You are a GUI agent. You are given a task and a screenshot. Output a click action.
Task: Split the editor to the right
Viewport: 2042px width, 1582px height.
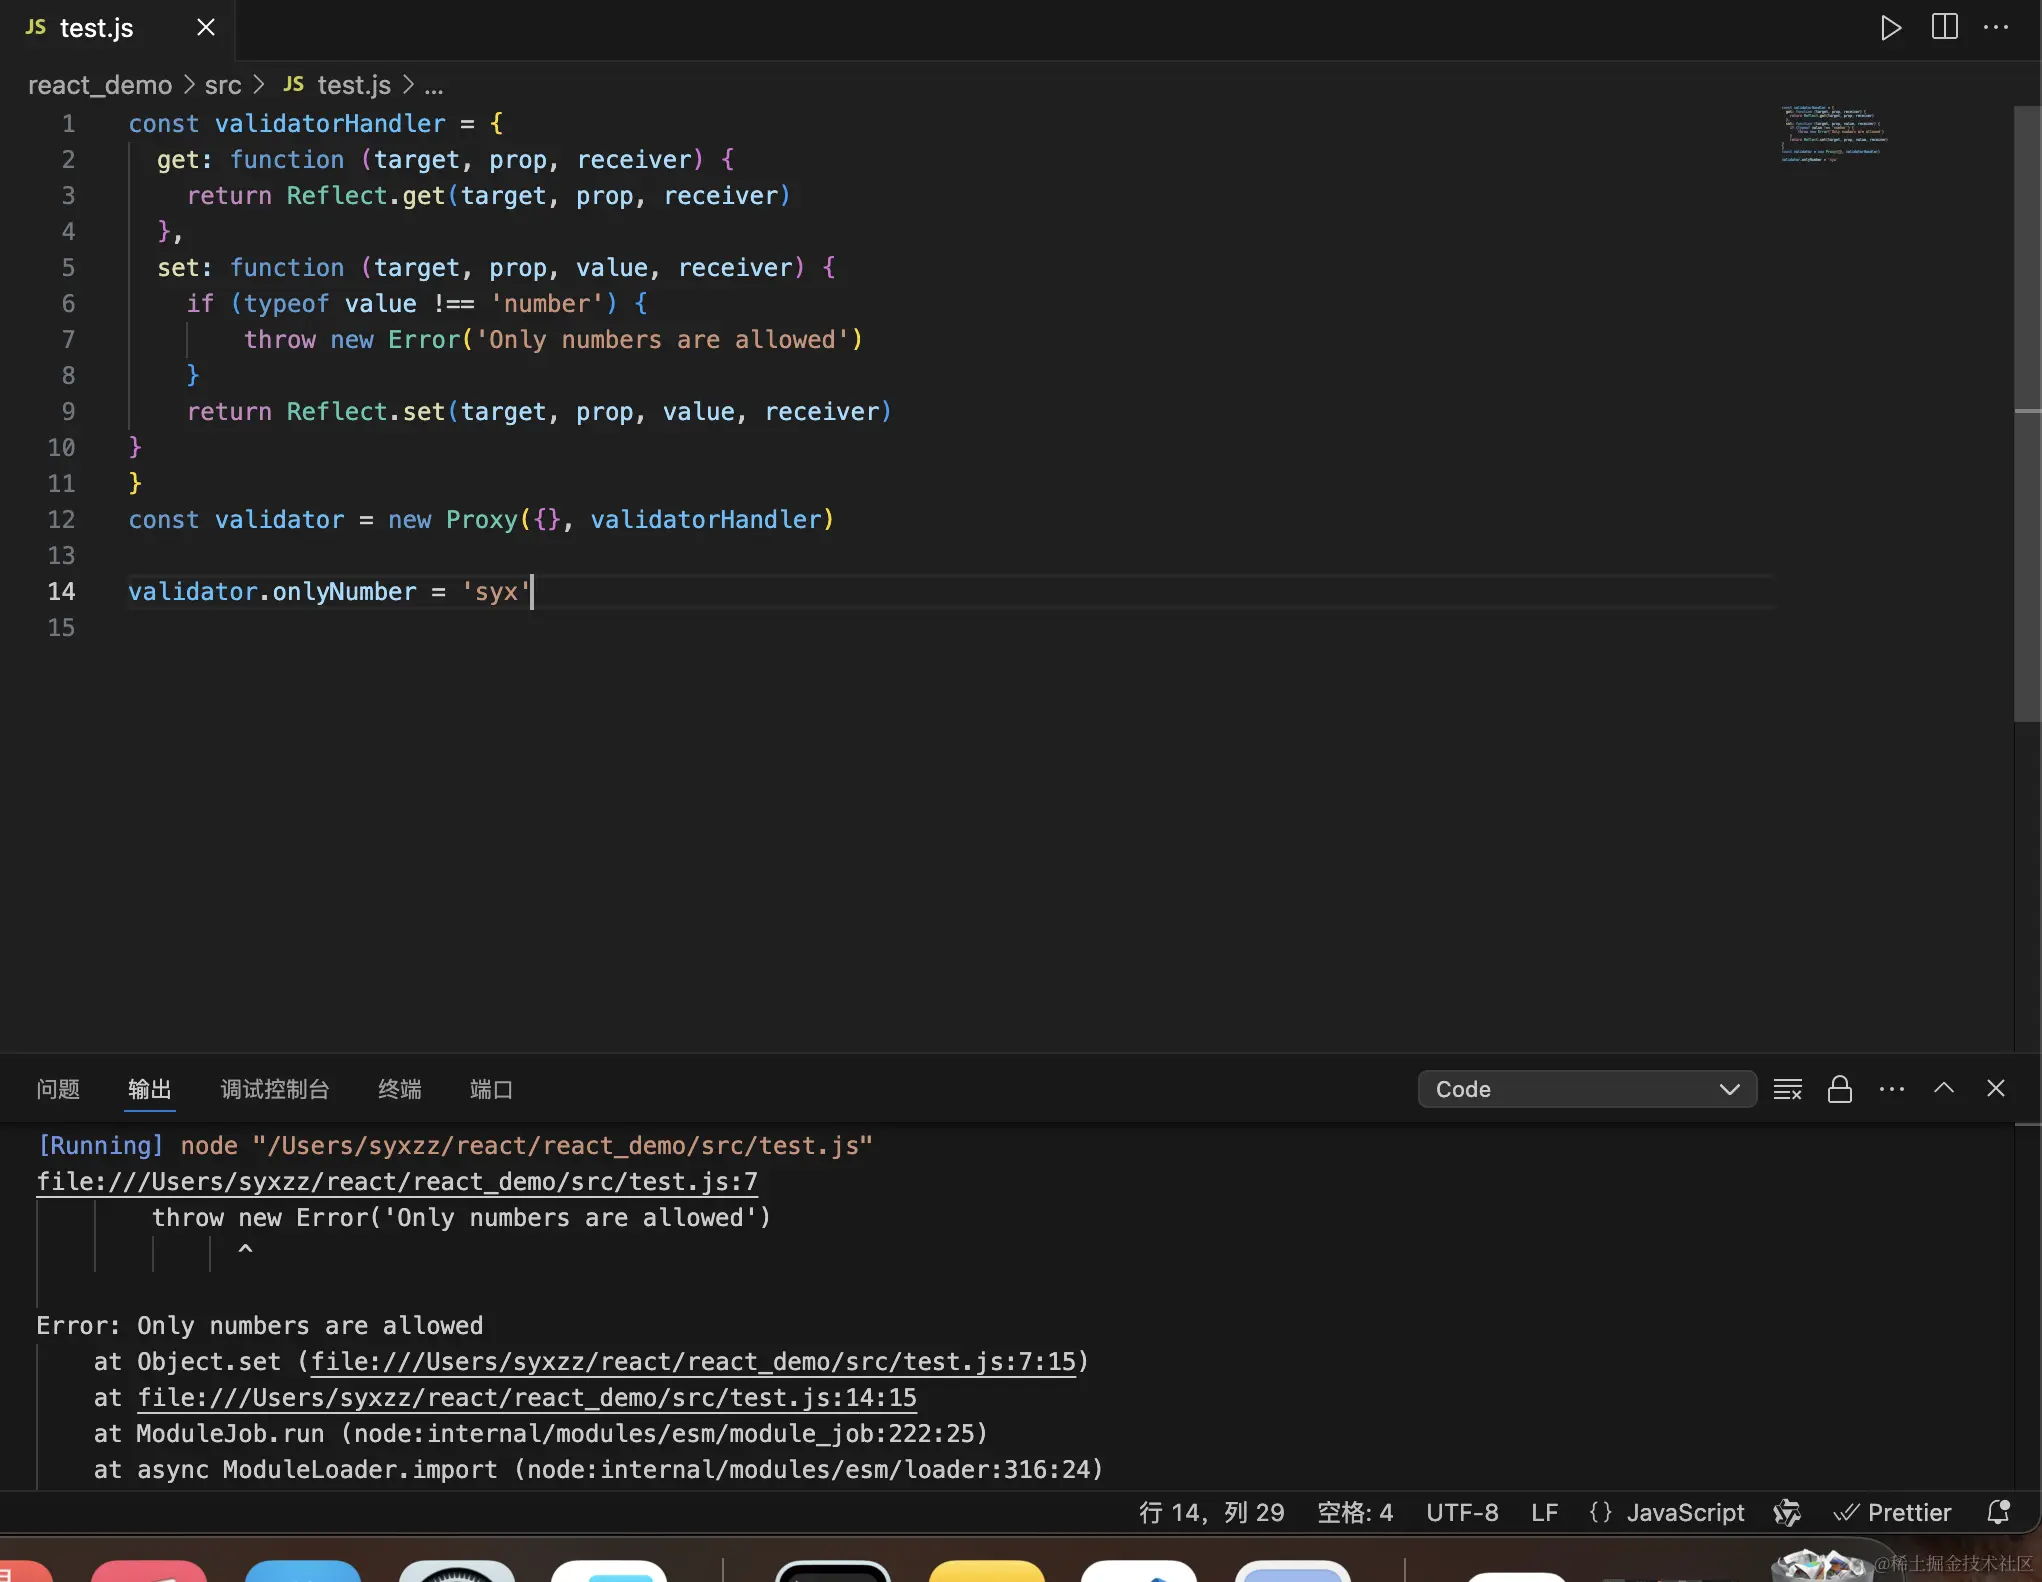pos(1944,28)
